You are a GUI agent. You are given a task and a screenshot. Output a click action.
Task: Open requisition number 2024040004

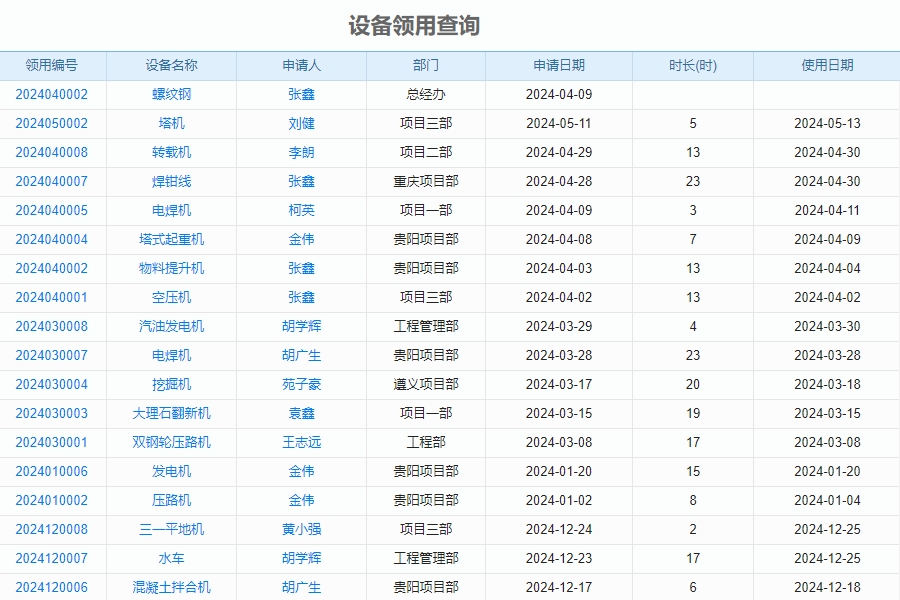click(52, 239)
